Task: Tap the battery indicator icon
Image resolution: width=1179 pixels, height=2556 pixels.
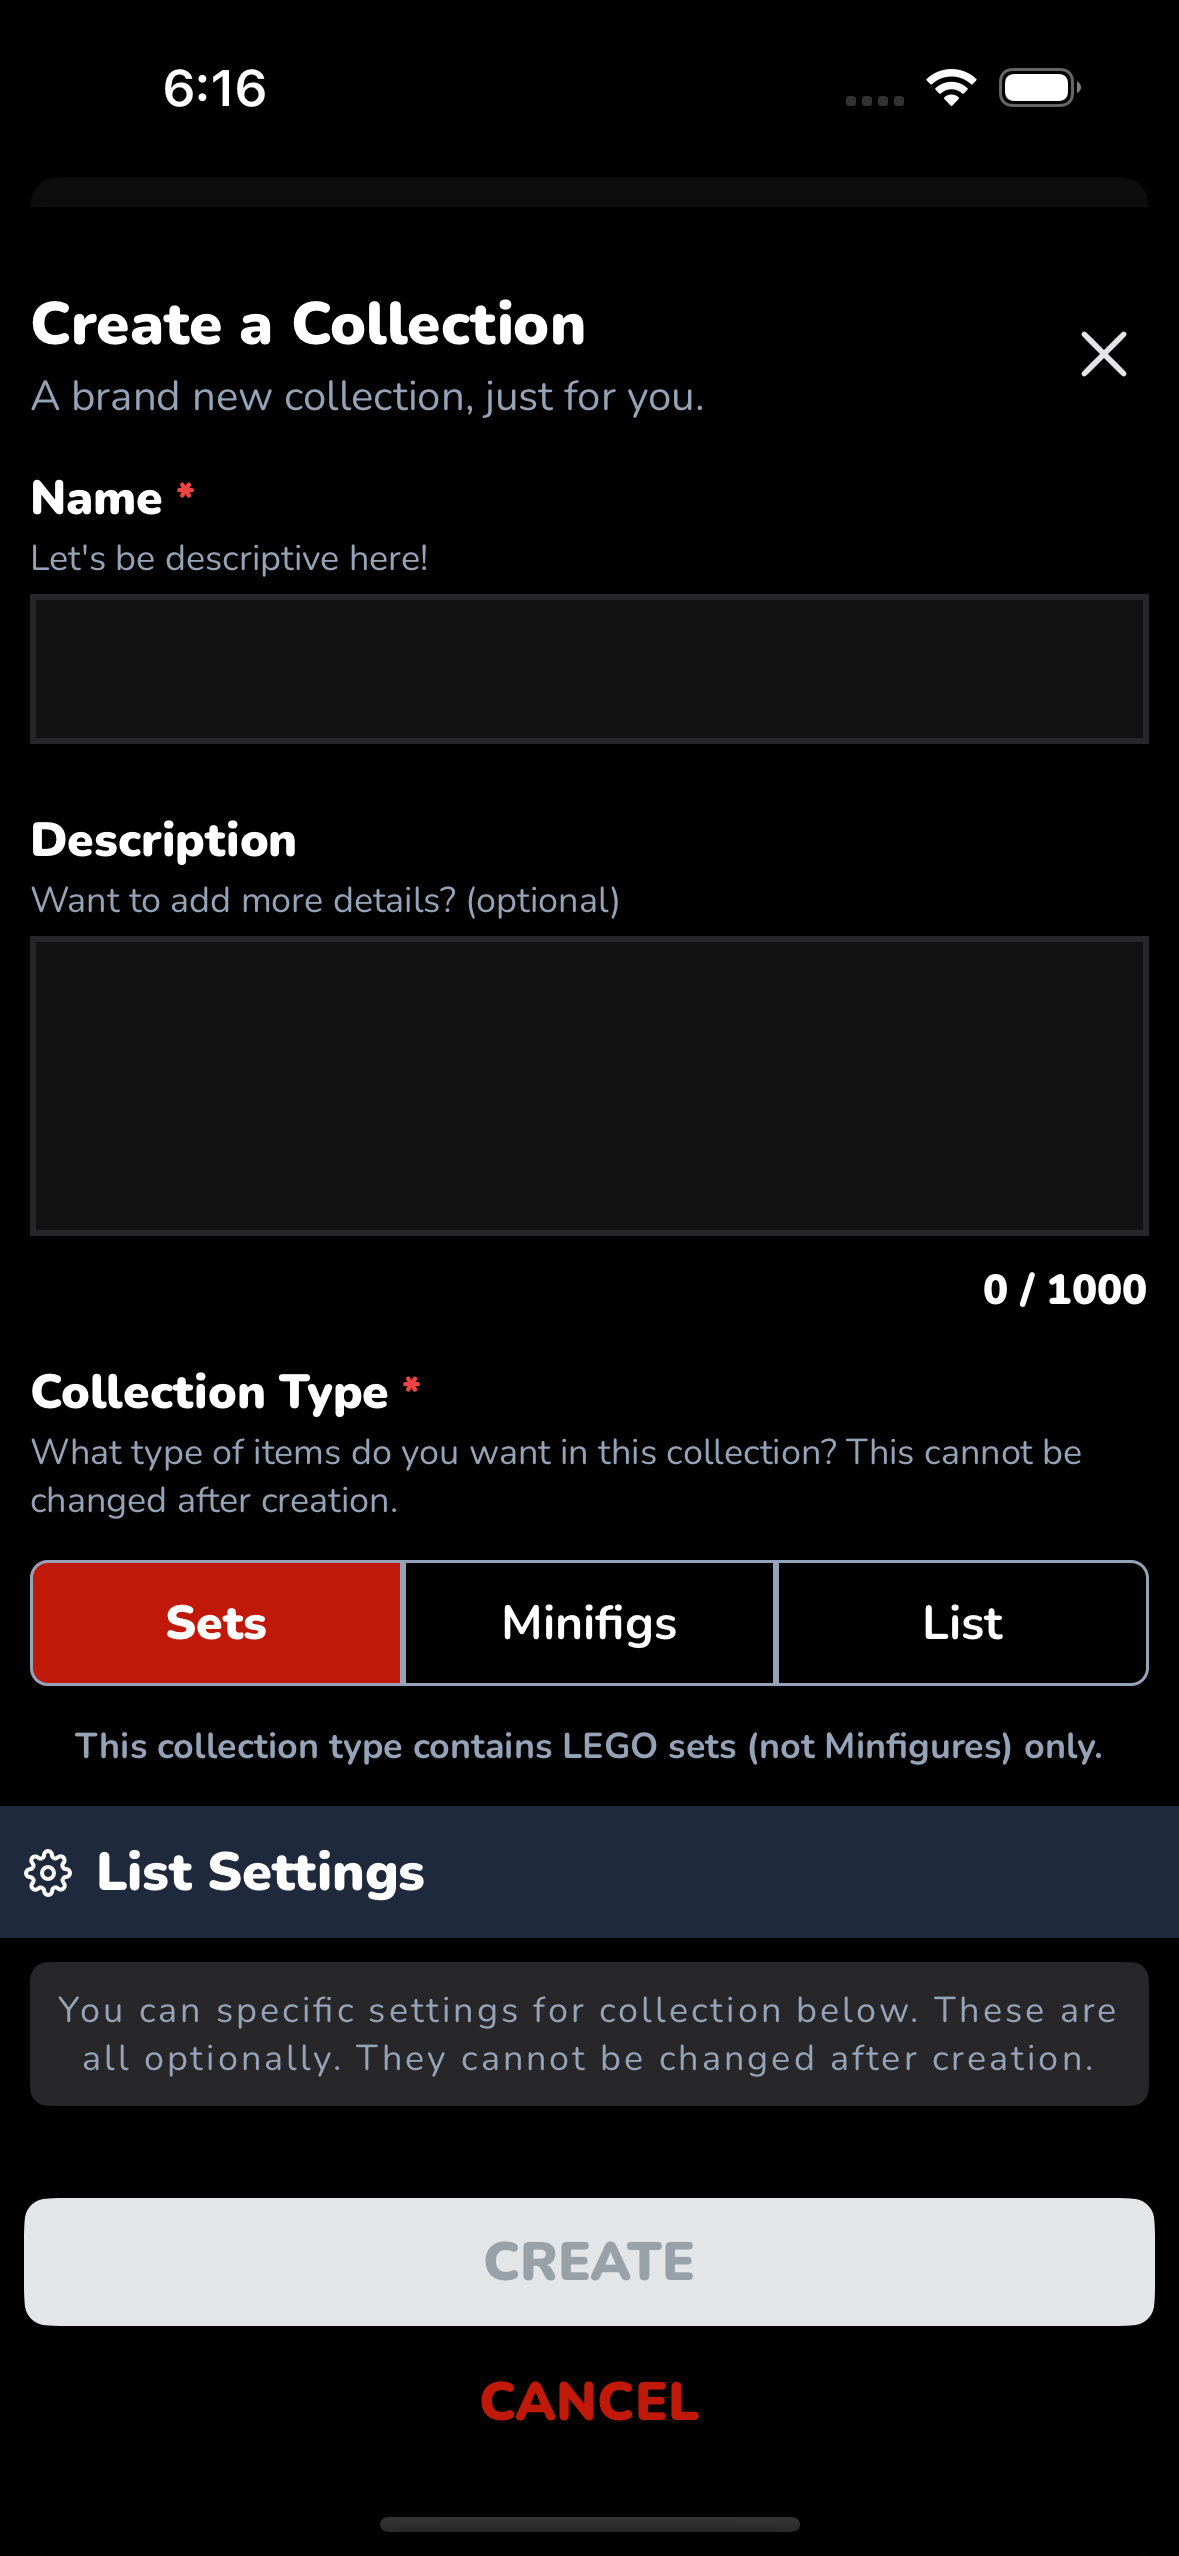Action: (x=1039, y=88)
